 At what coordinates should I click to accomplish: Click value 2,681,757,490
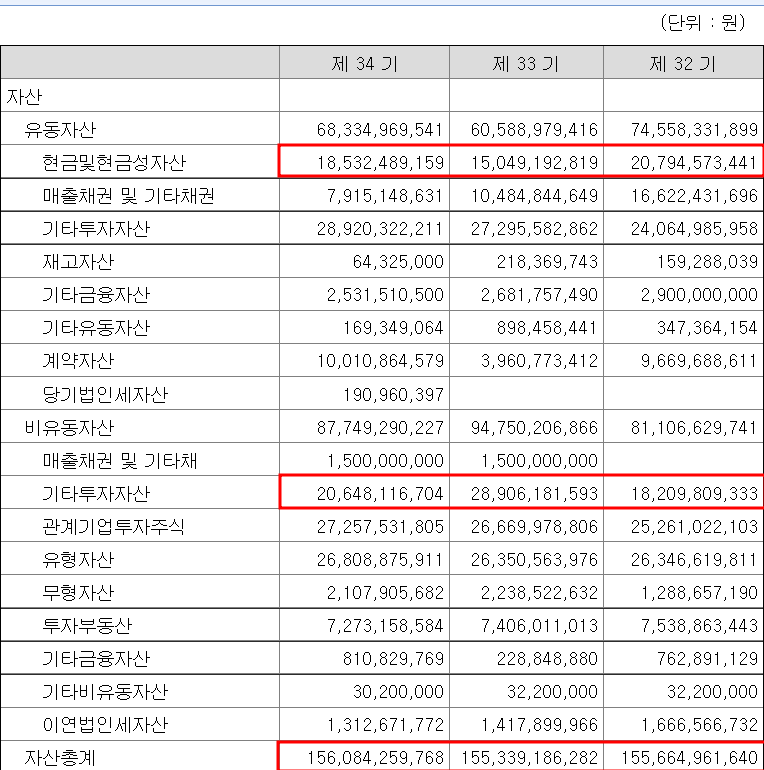539,295
